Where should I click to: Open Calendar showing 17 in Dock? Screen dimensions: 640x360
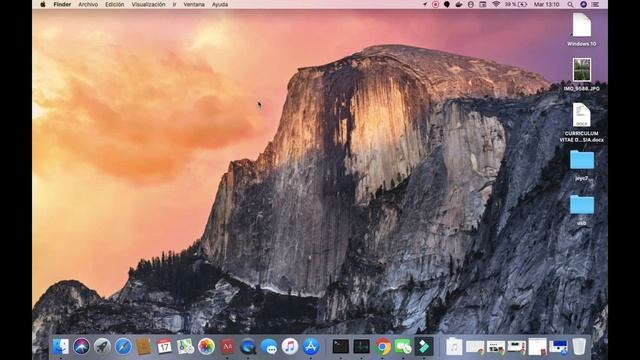164,347
